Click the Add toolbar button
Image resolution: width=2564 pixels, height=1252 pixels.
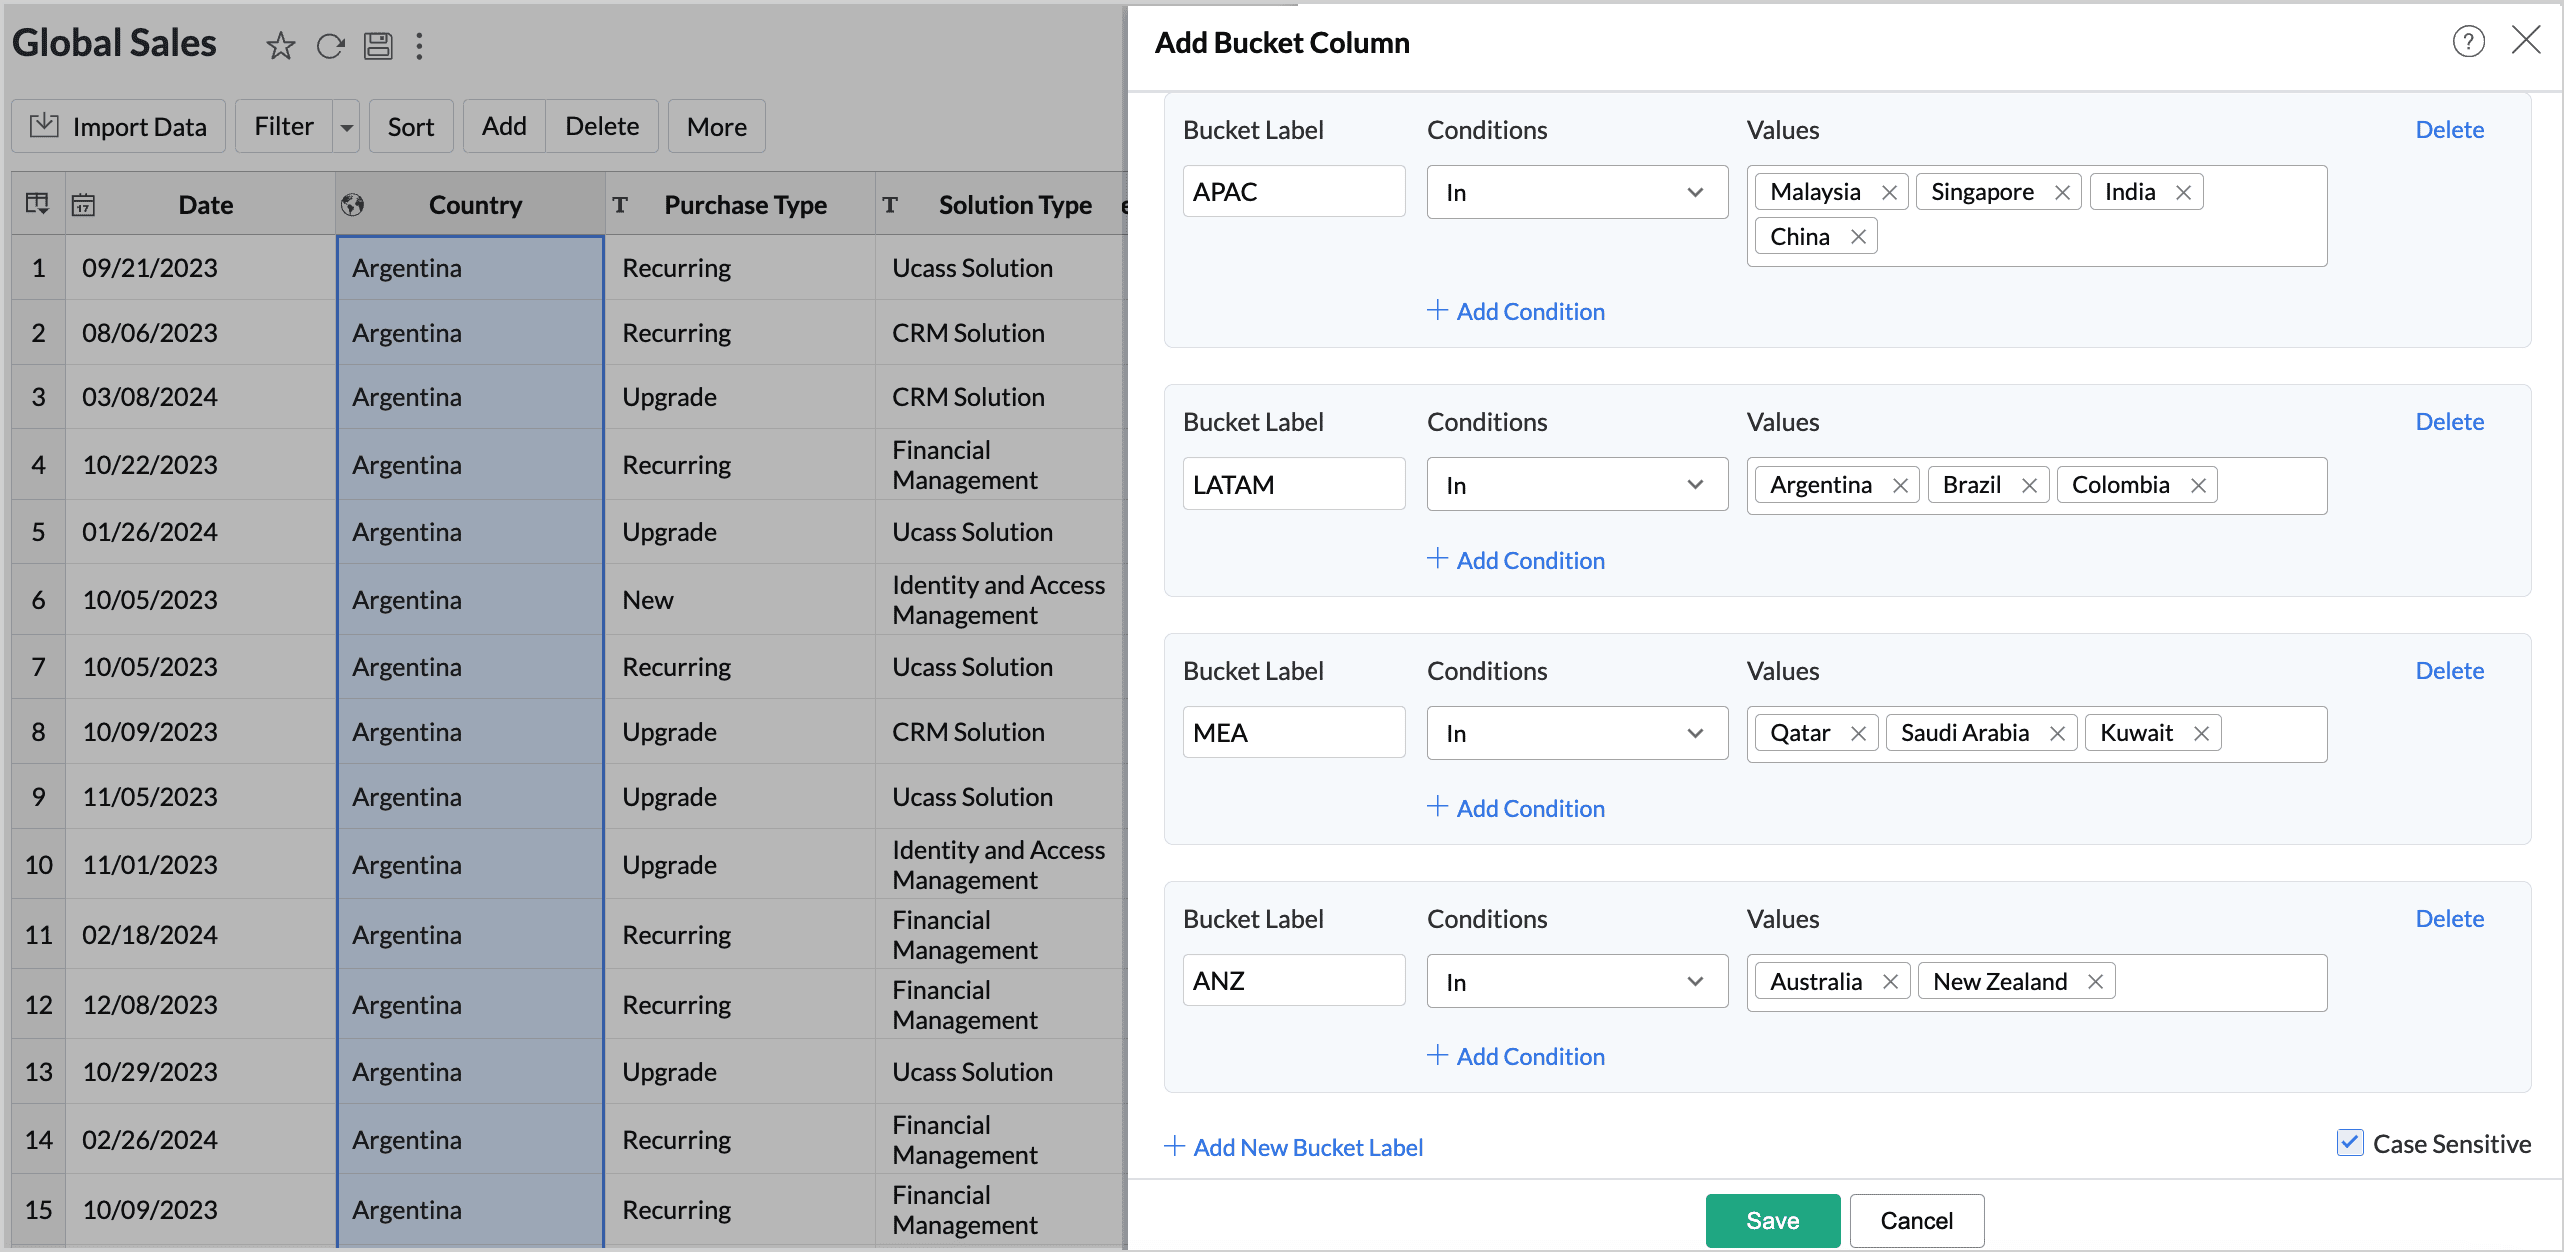[504, 127]
